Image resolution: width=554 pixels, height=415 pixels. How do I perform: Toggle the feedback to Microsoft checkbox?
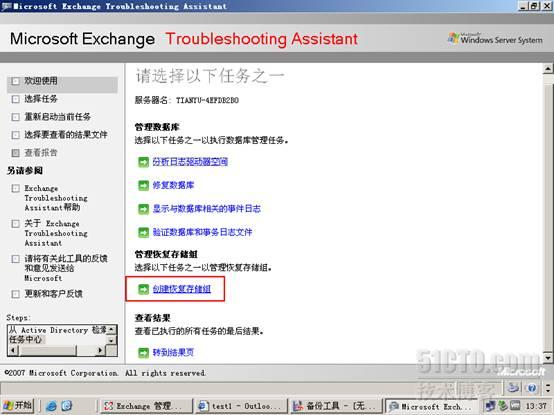coord(15,259)
